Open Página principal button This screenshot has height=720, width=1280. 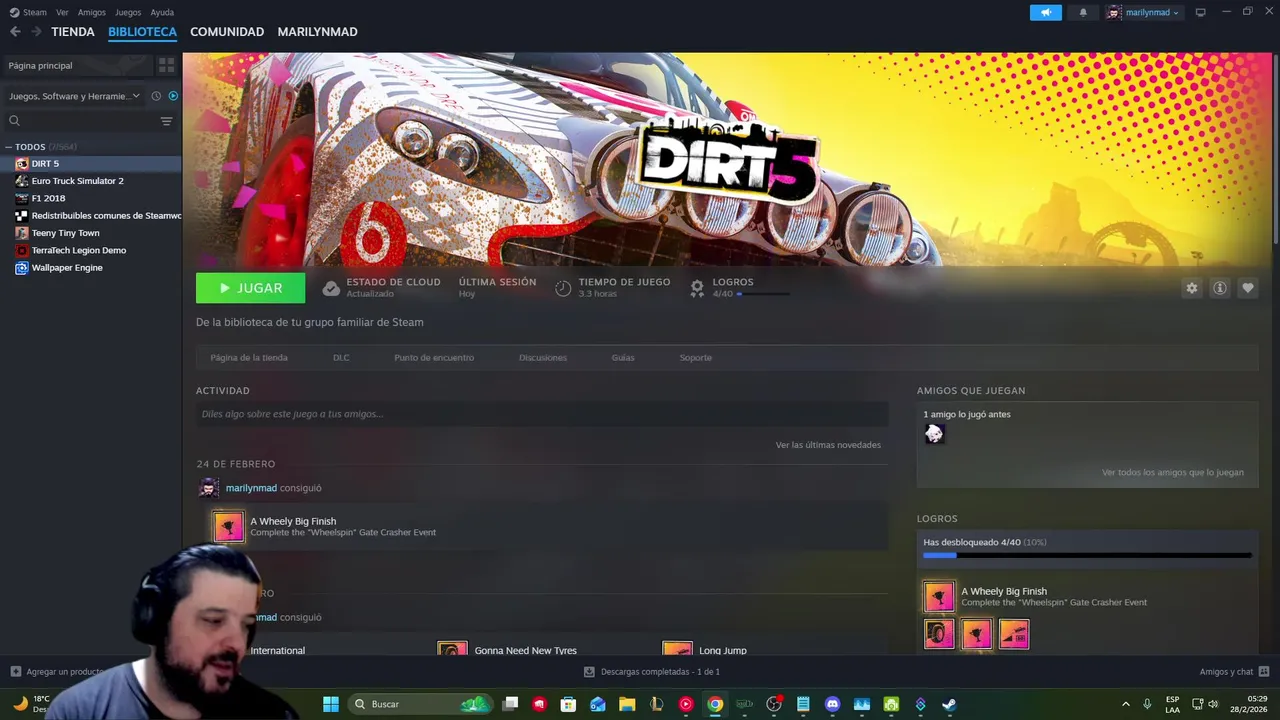click(77, 65)
